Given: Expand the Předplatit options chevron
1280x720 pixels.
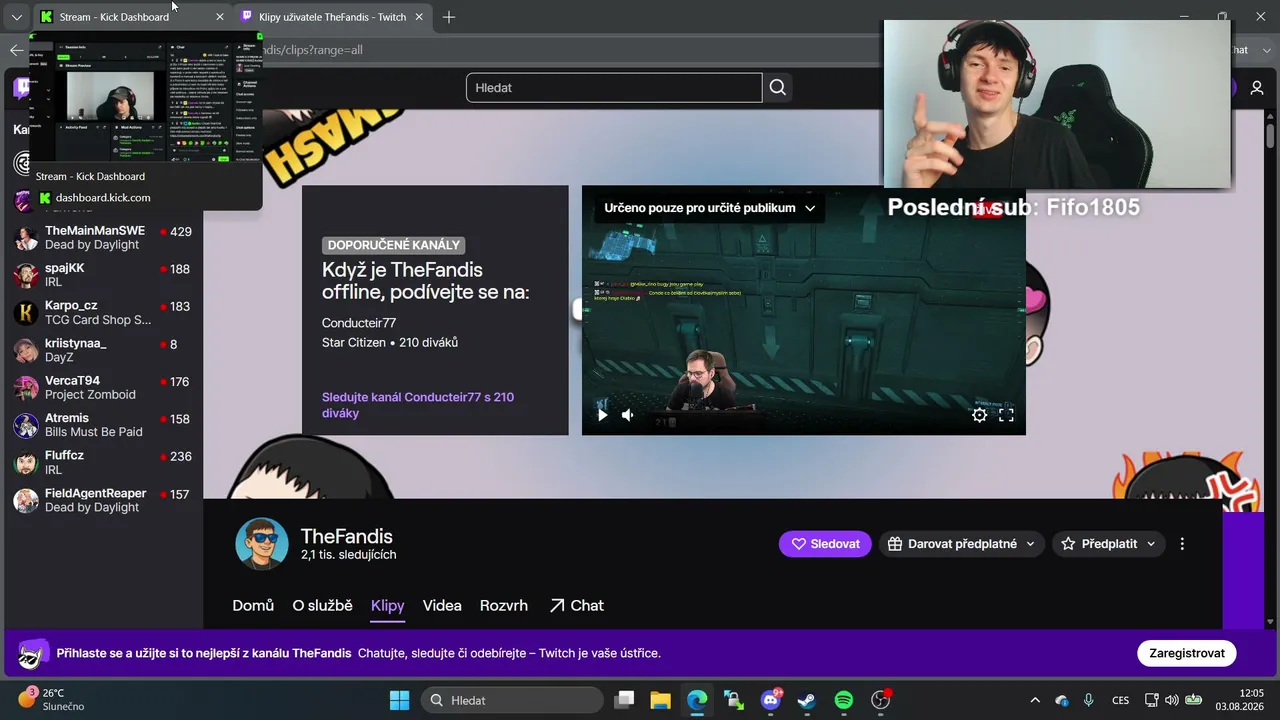Looking at the screenshot, I should pos(1151,544).
